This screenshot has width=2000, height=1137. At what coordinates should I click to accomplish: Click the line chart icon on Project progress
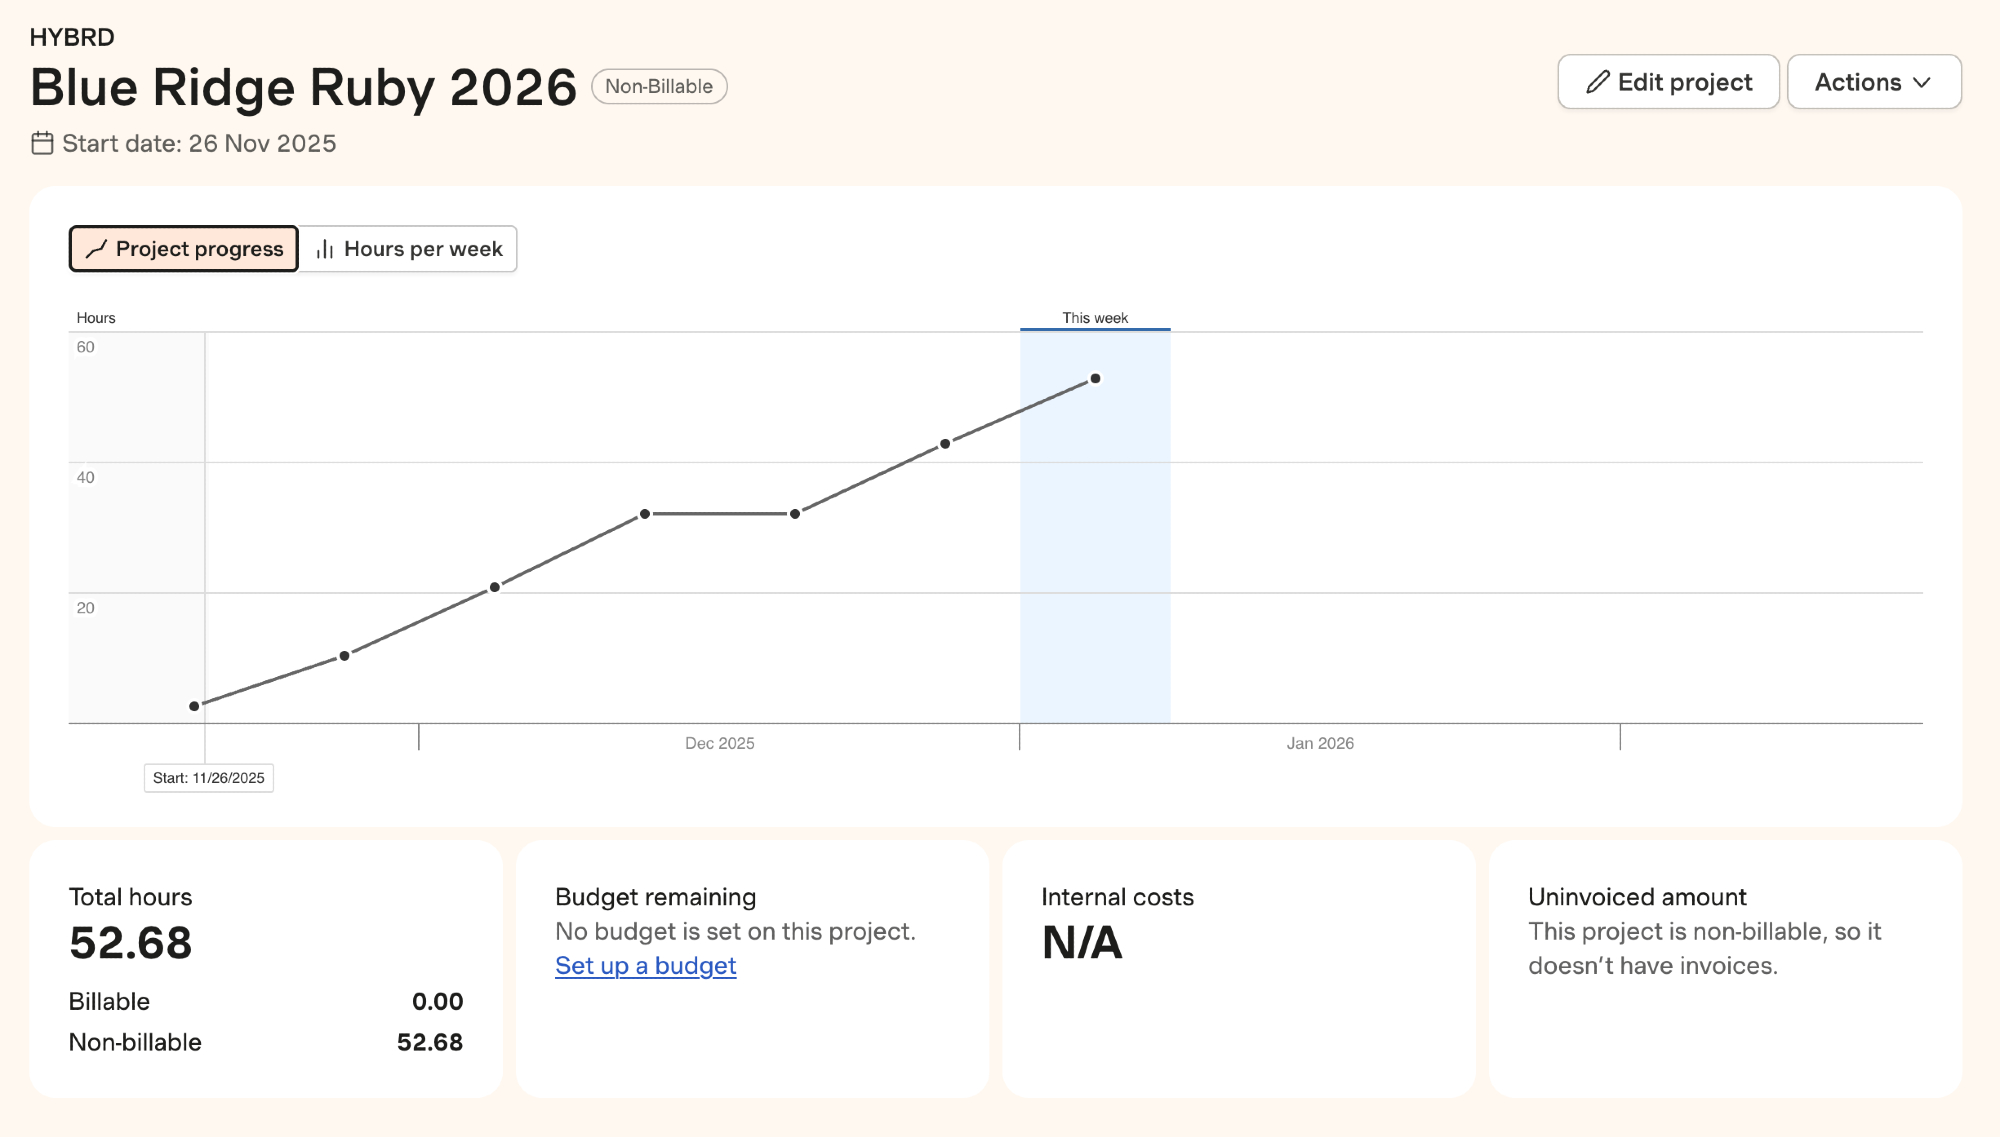click(x=97, y=249)
